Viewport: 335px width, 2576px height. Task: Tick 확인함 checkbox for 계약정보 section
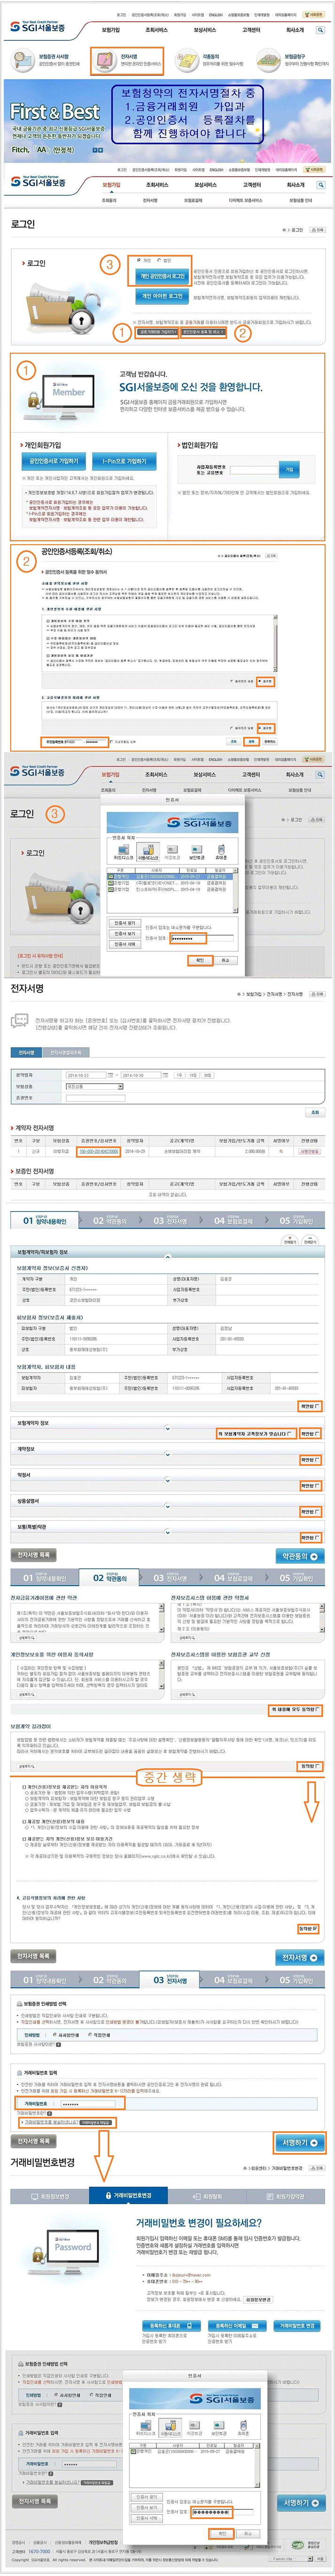click(316, 1460)
